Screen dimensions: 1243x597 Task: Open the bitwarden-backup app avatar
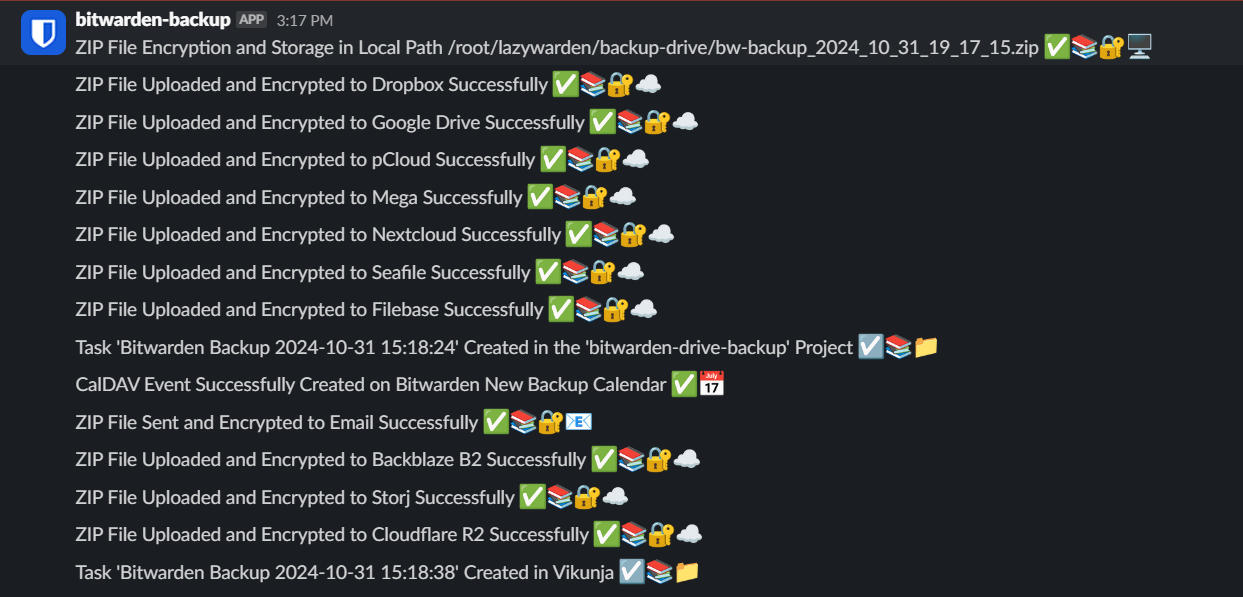[x=43, y=32]
